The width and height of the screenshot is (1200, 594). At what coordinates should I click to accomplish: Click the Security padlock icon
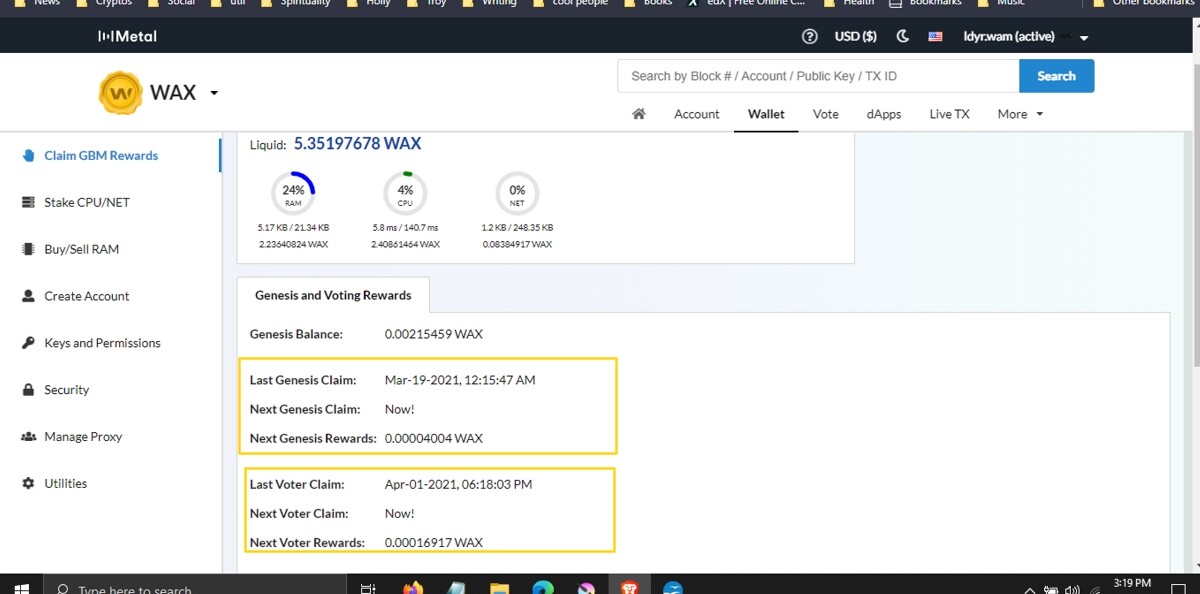28,390
